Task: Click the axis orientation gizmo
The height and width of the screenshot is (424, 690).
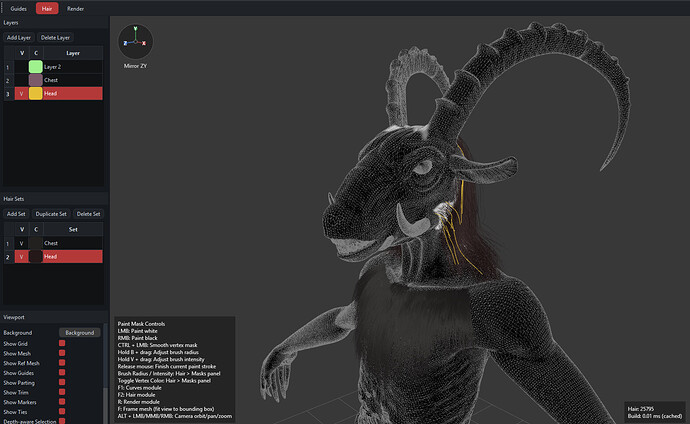Action: (136, 42)
